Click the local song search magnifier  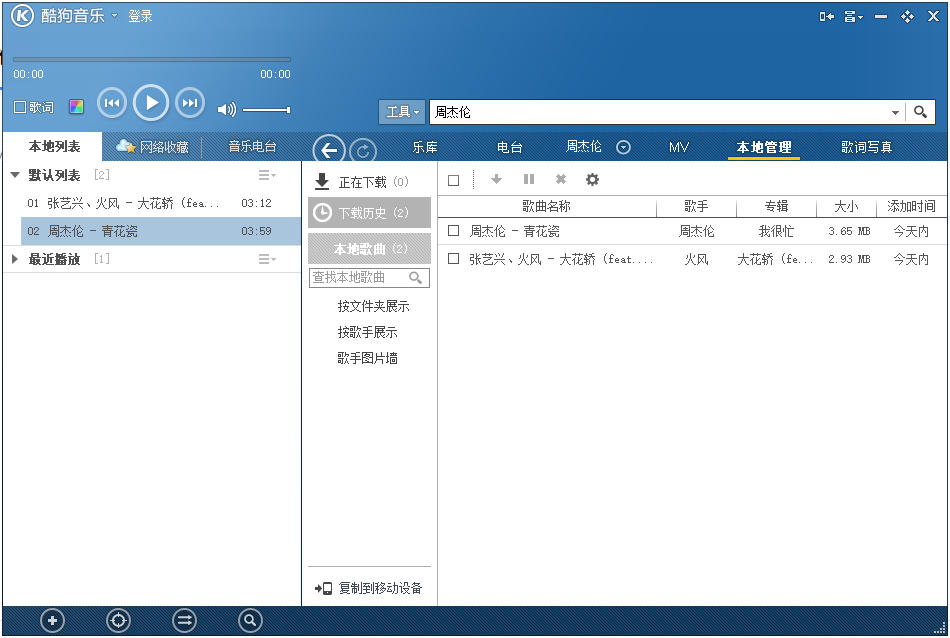416,277
